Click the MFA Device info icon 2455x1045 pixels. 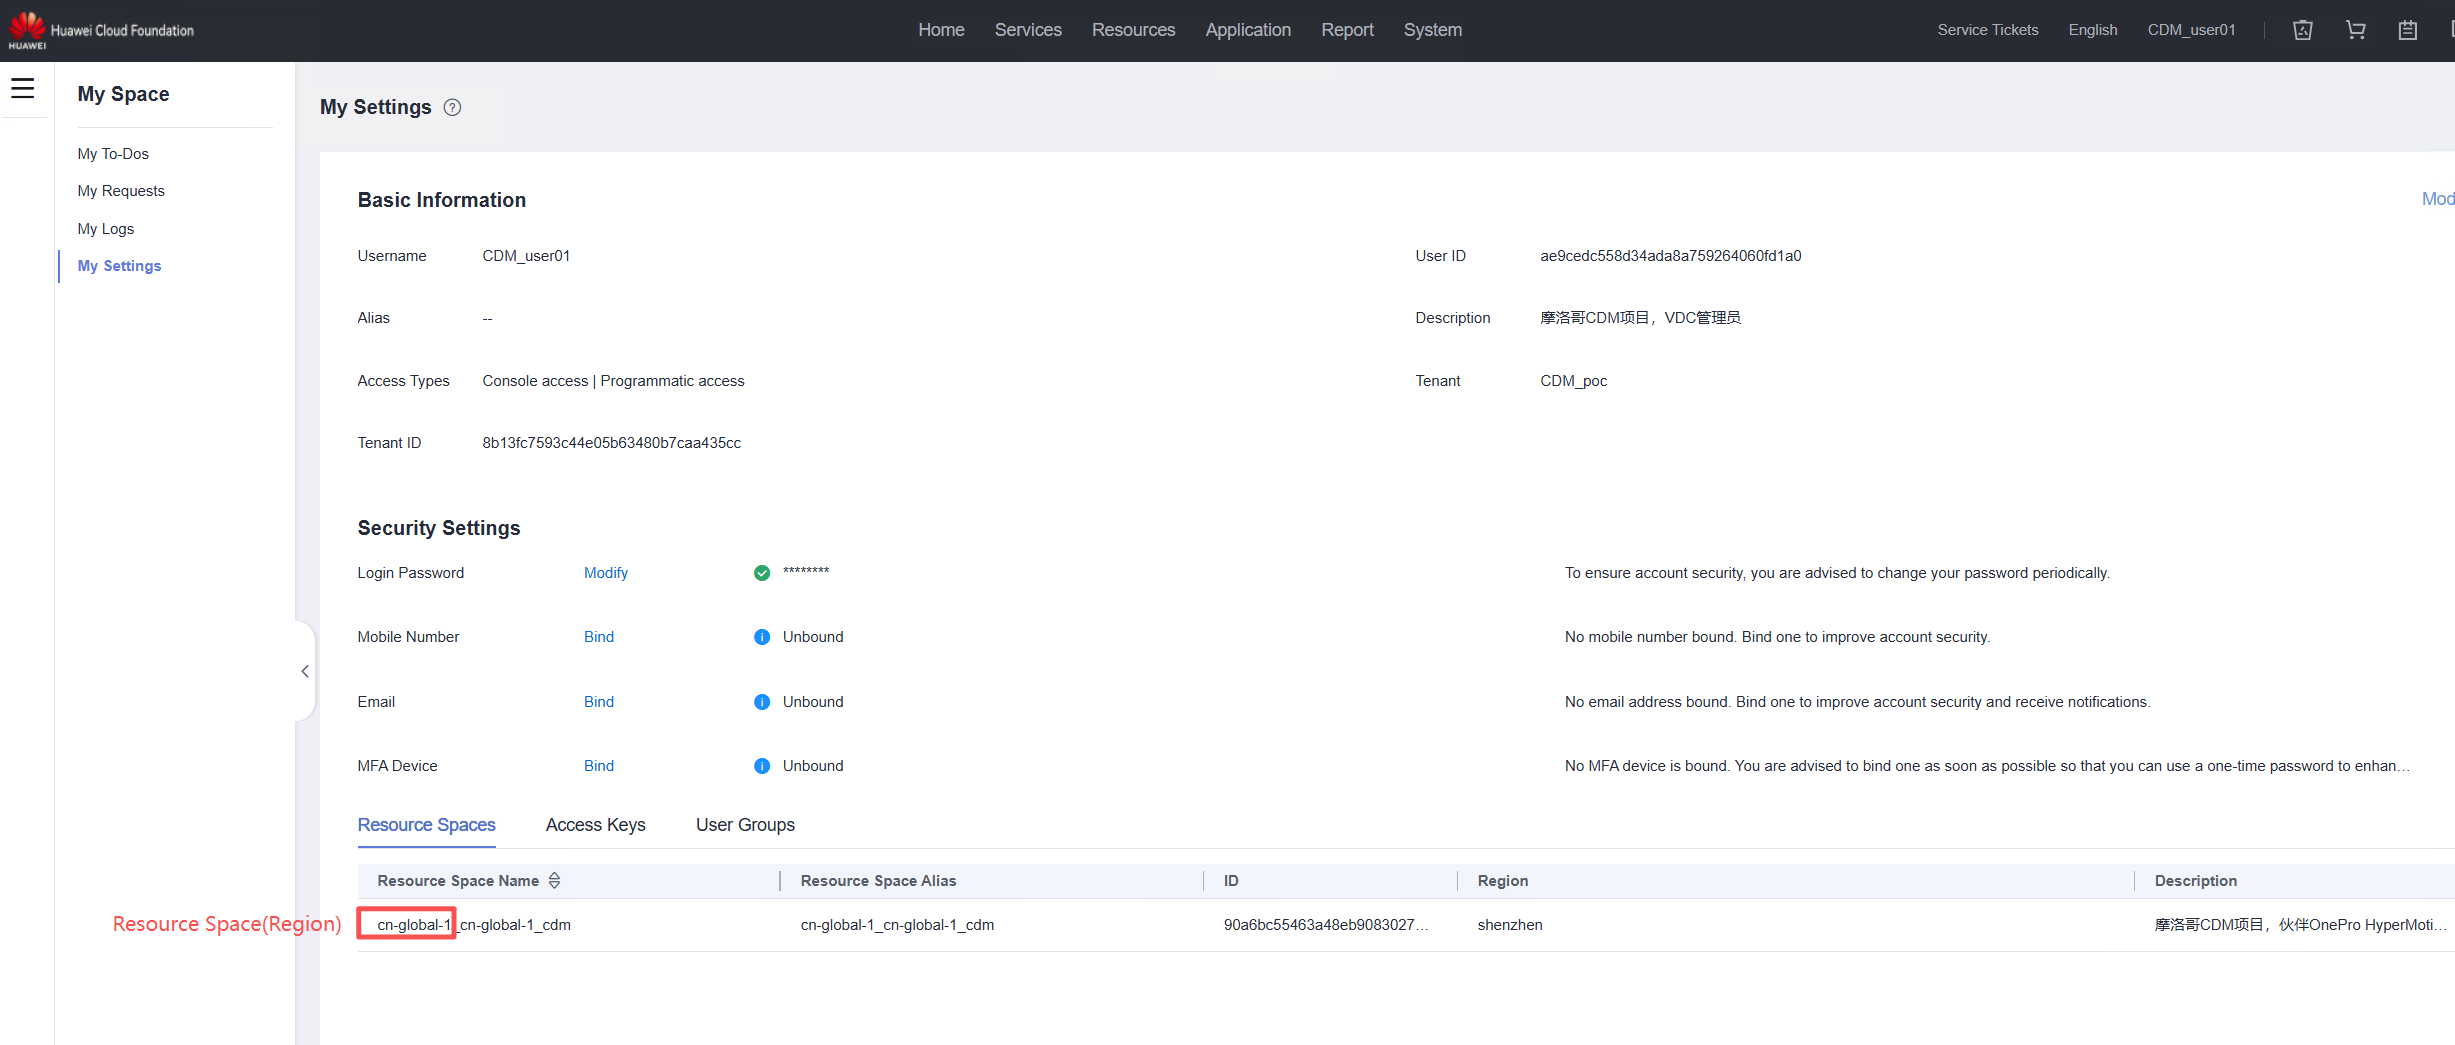[762, 766]
